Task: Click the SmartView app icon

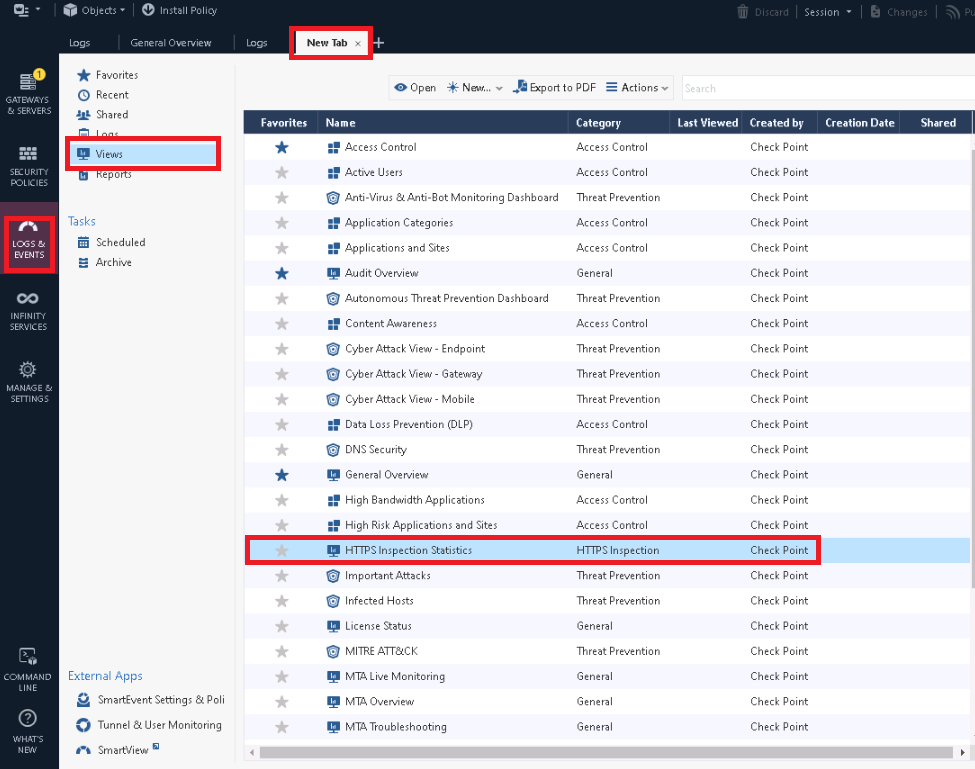Action: [x=83, y=750]
